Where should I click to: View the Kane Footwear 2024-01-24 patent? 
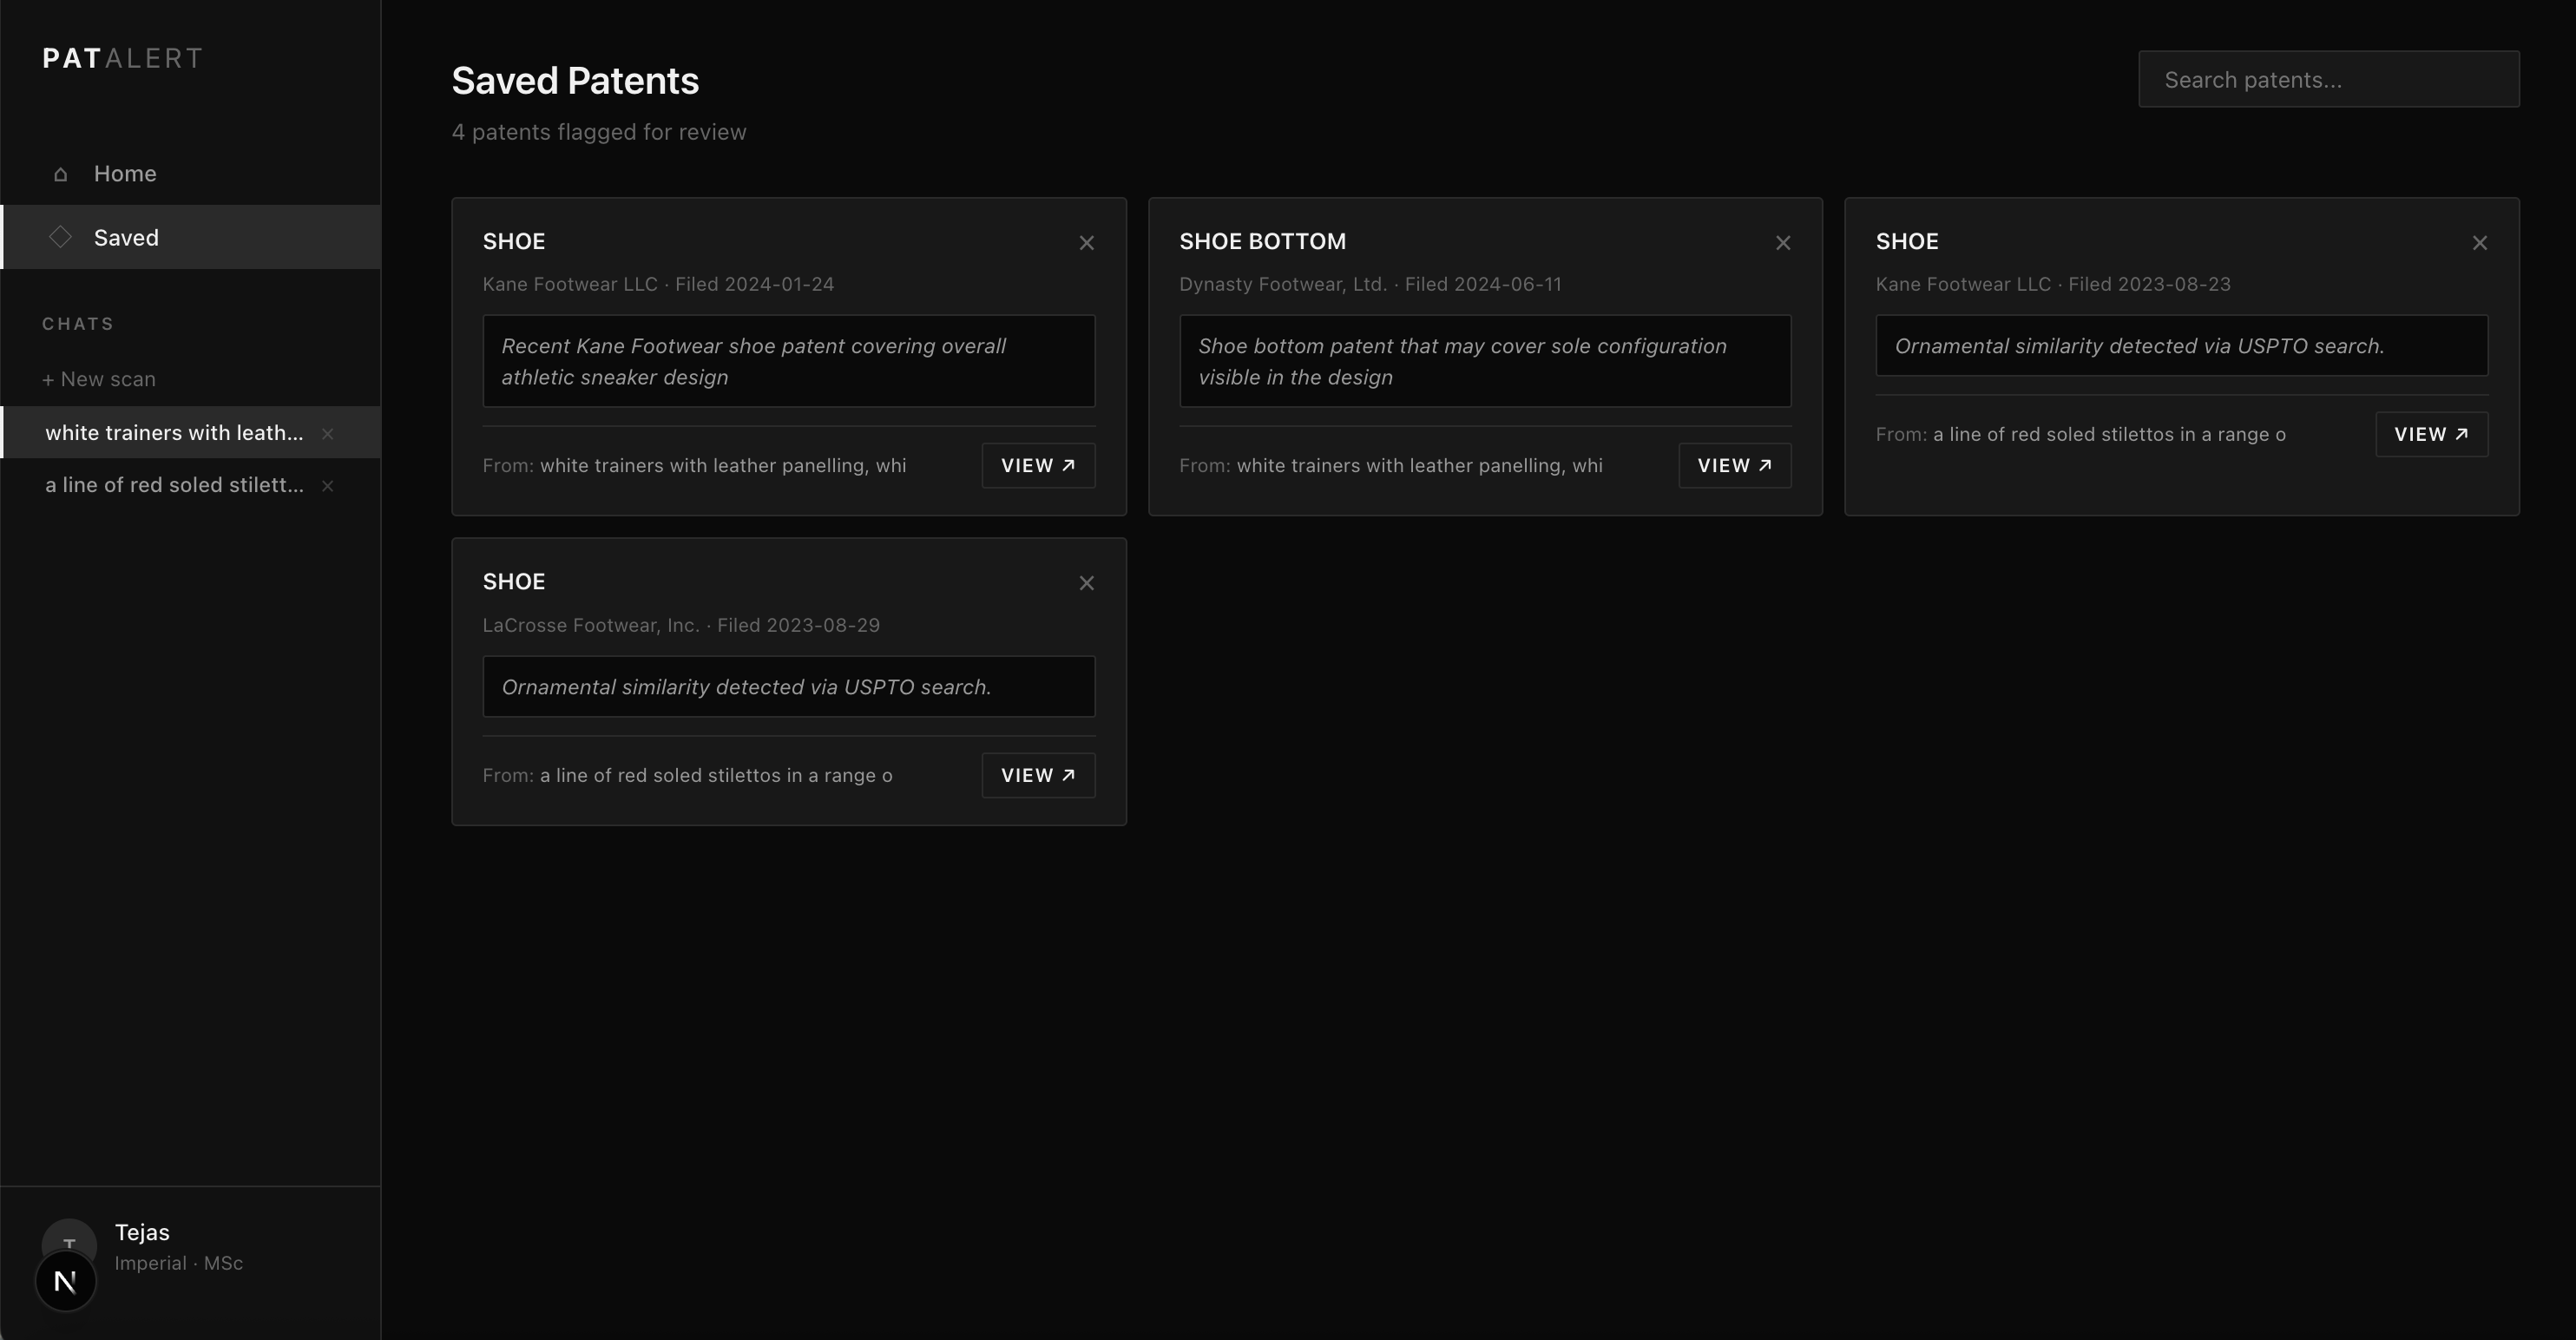point(1038,466)
